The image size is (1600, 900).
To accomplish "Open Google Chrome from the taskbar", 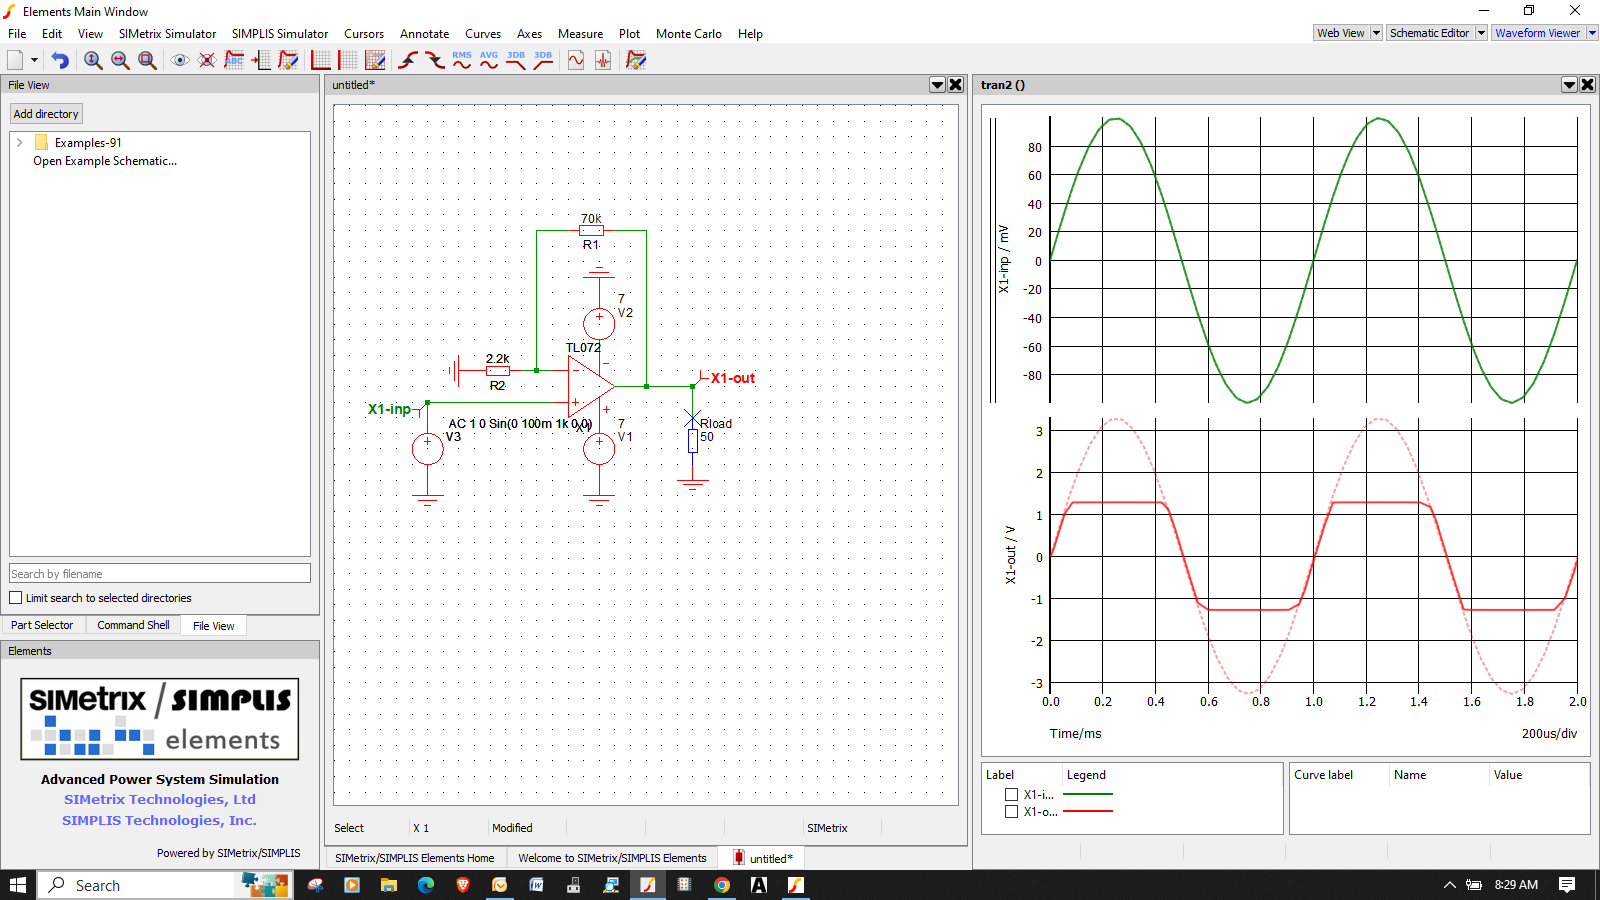I will click(721, 885).
